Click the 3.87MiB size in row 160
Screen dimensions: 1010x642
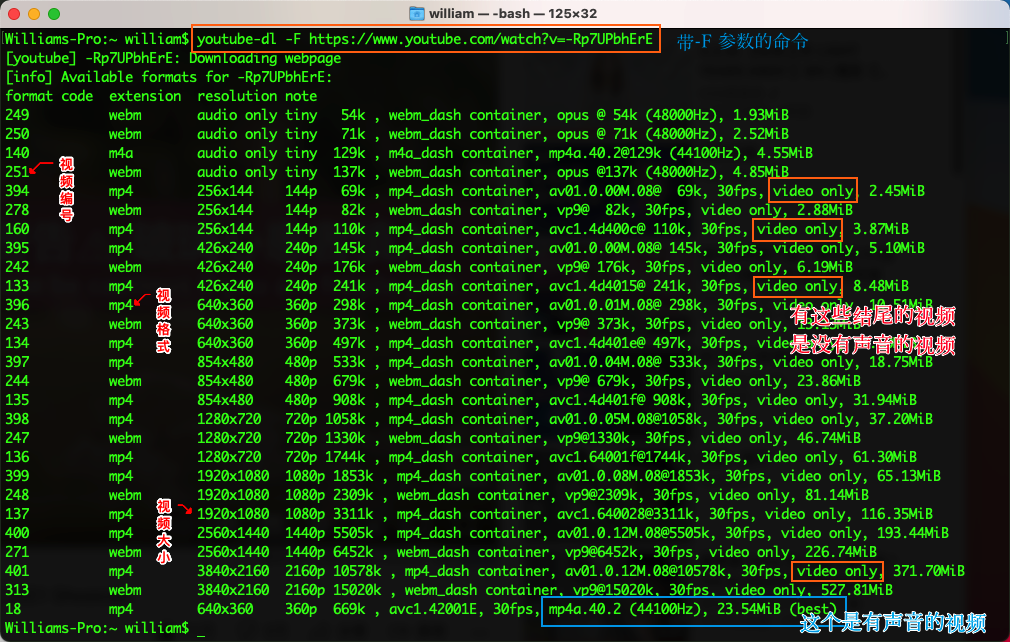pyautogui.click(x=881, y=229)
